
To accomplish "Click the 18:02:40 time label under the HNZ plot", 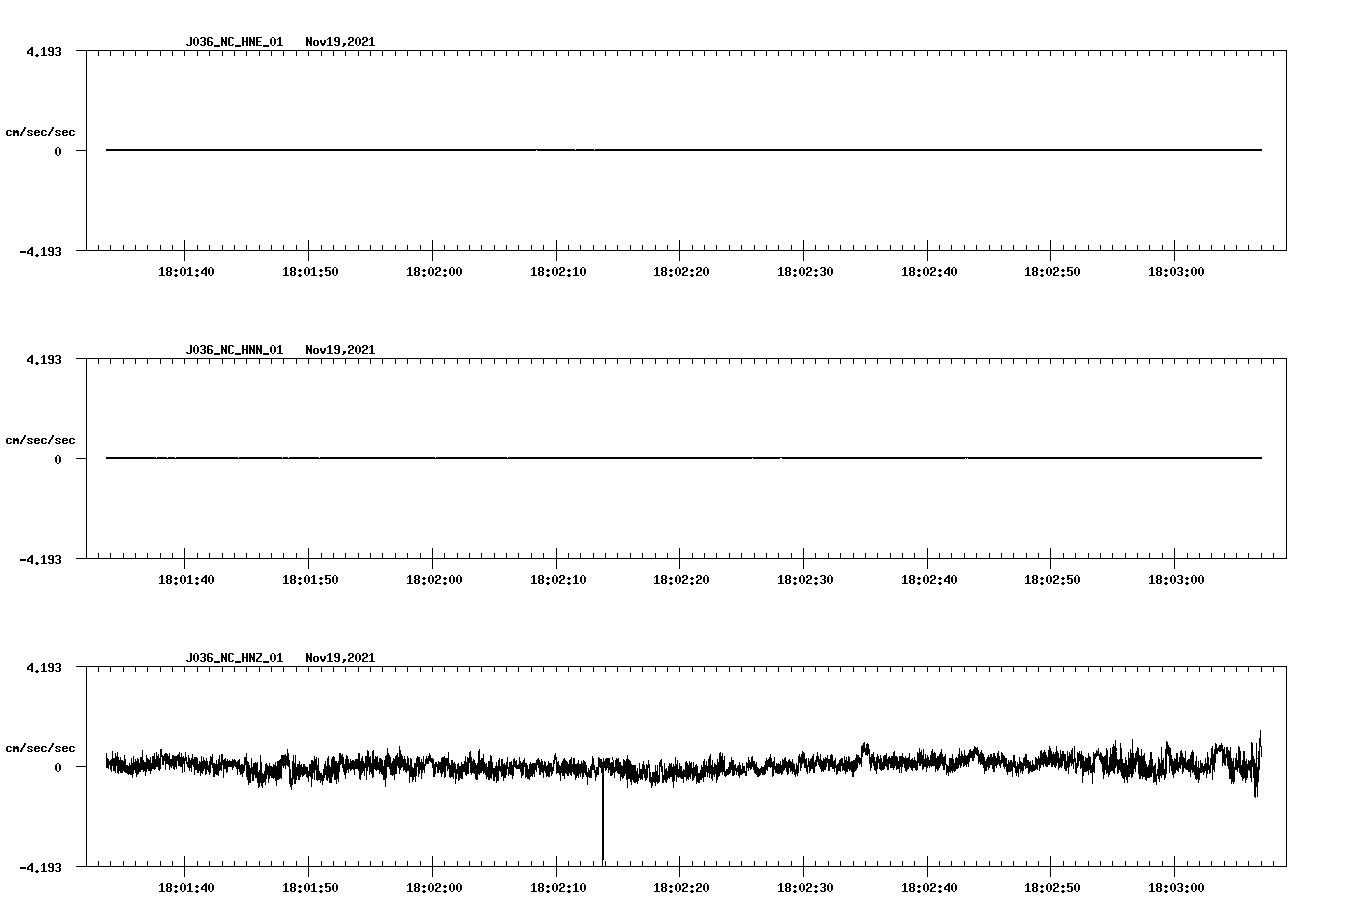I will tap(929, 888).
